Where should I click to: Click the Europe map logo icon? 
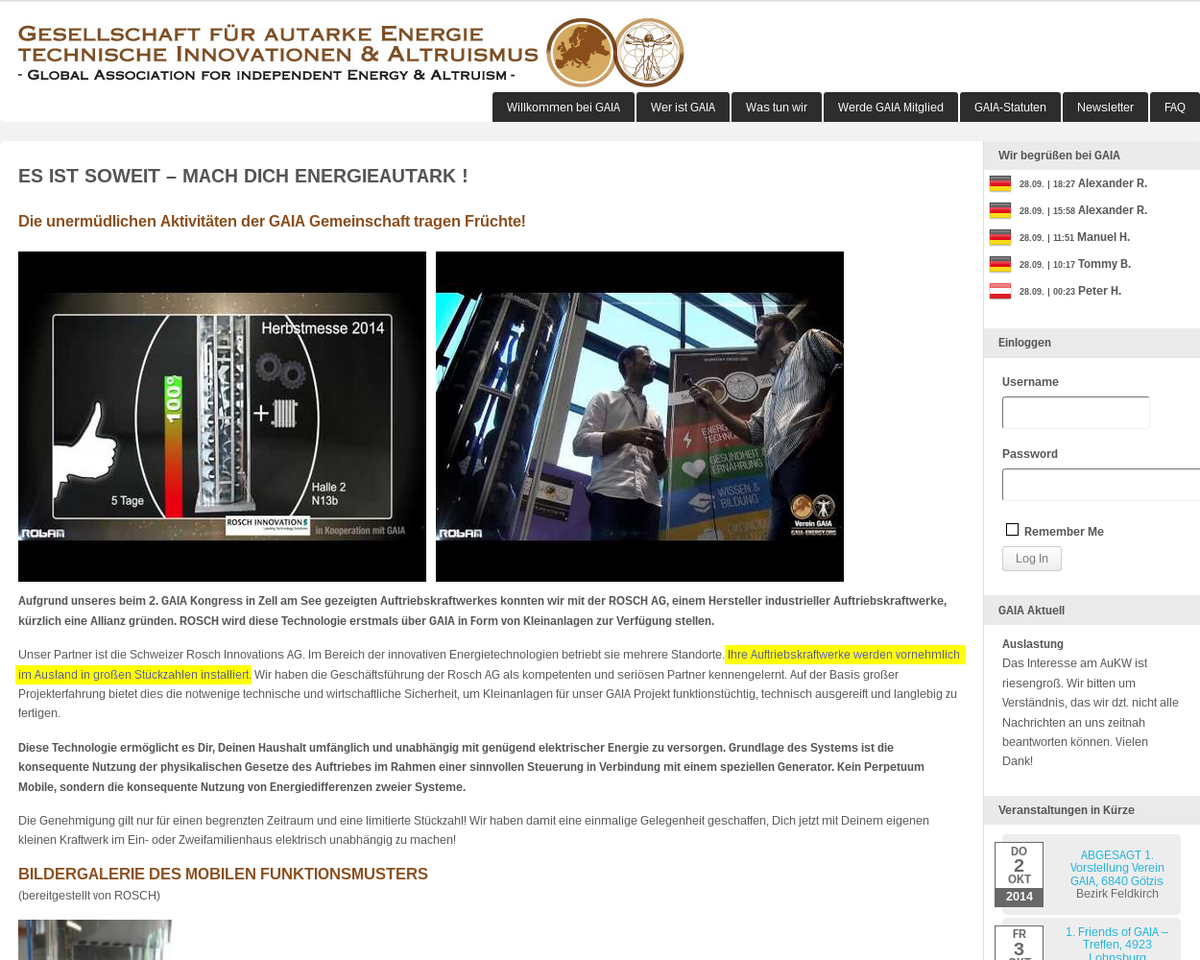pos(581,52)
